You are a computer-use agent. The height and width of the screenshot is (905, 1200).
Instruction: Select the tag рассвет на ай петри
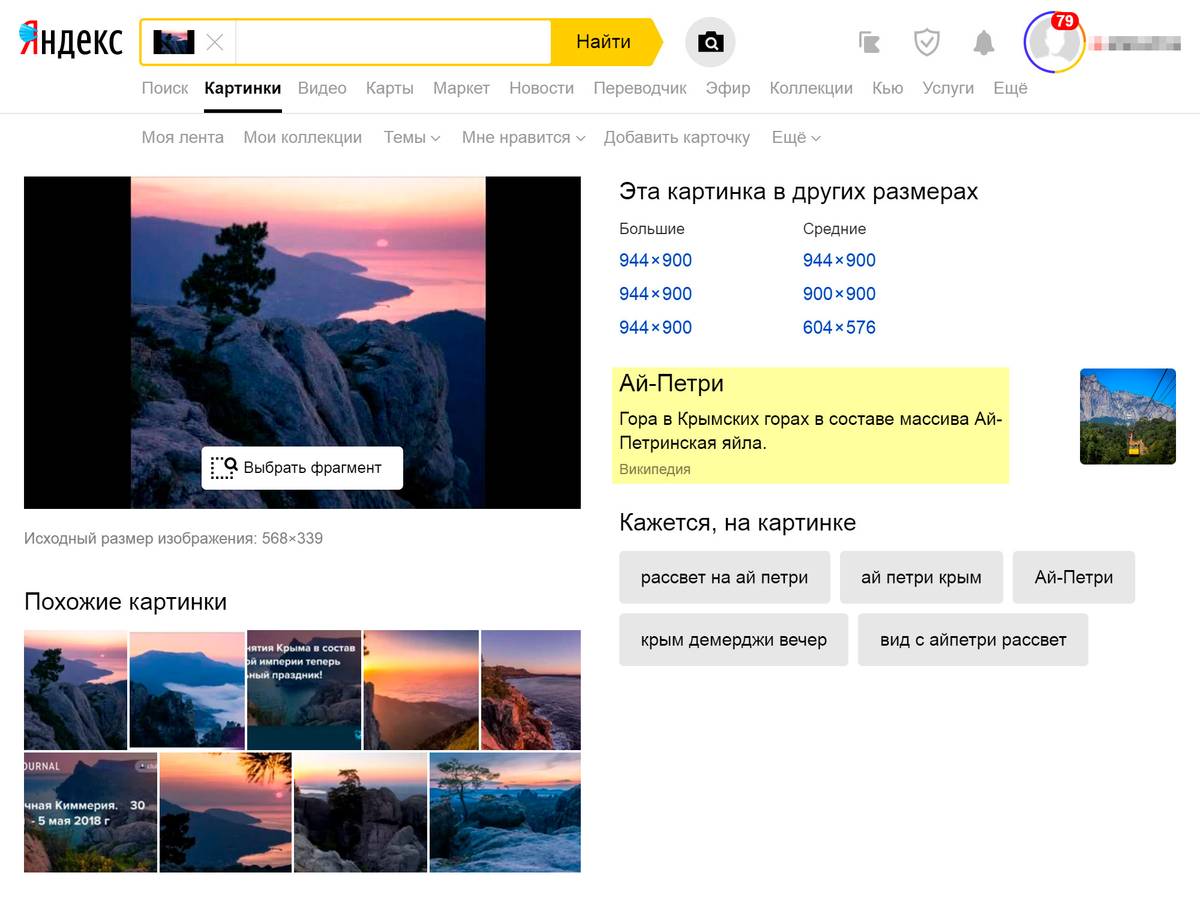723,577
